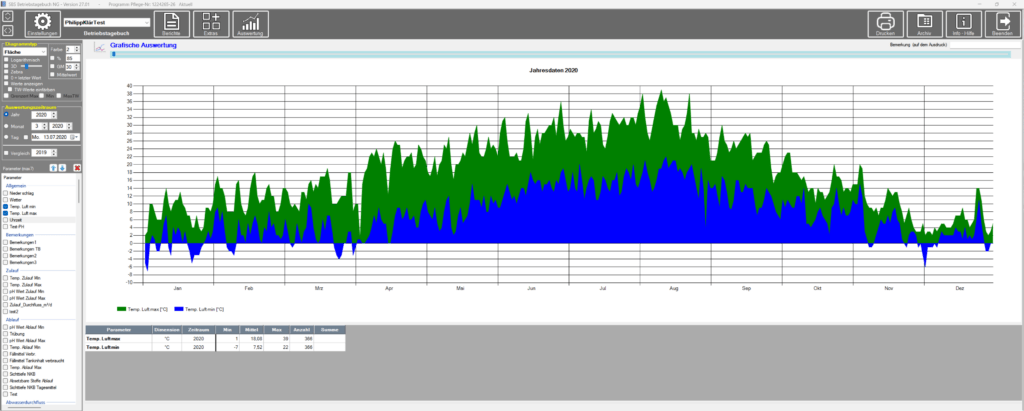This screenshot has width=1024, height=411.
Task: Enable the Mittelwert checkbox
Action: (x=52, y=74)
